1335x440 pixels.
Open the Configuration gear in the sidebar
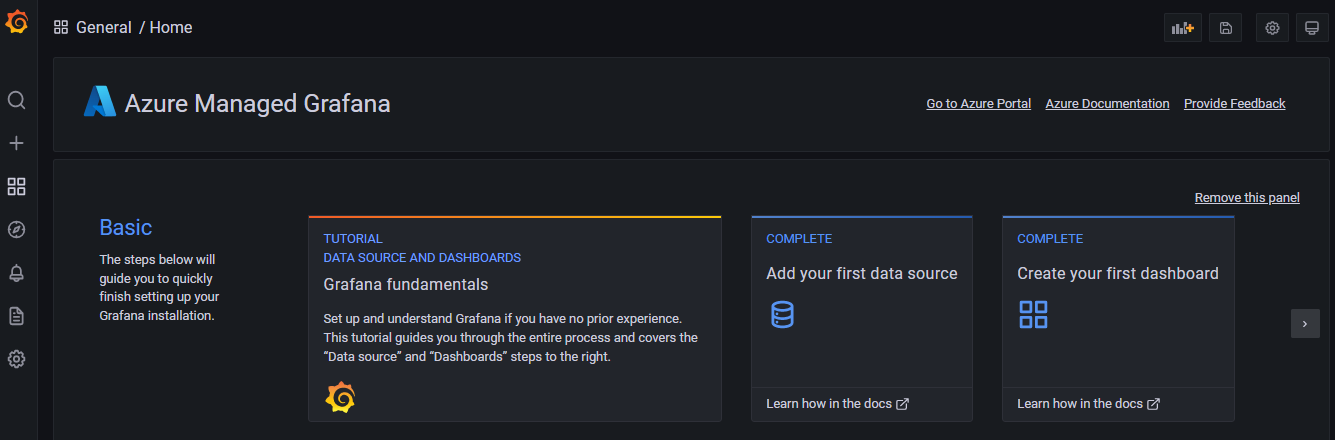pyautogui.click(x=16, y=359)
